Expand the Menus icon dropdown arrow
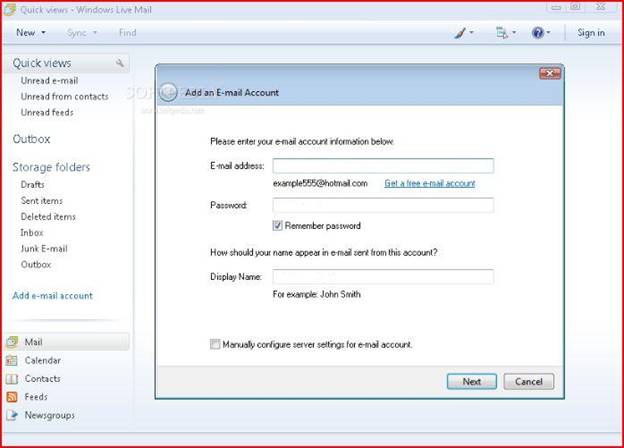The width and height of the screenshot is (624, 448). [514, 33]
